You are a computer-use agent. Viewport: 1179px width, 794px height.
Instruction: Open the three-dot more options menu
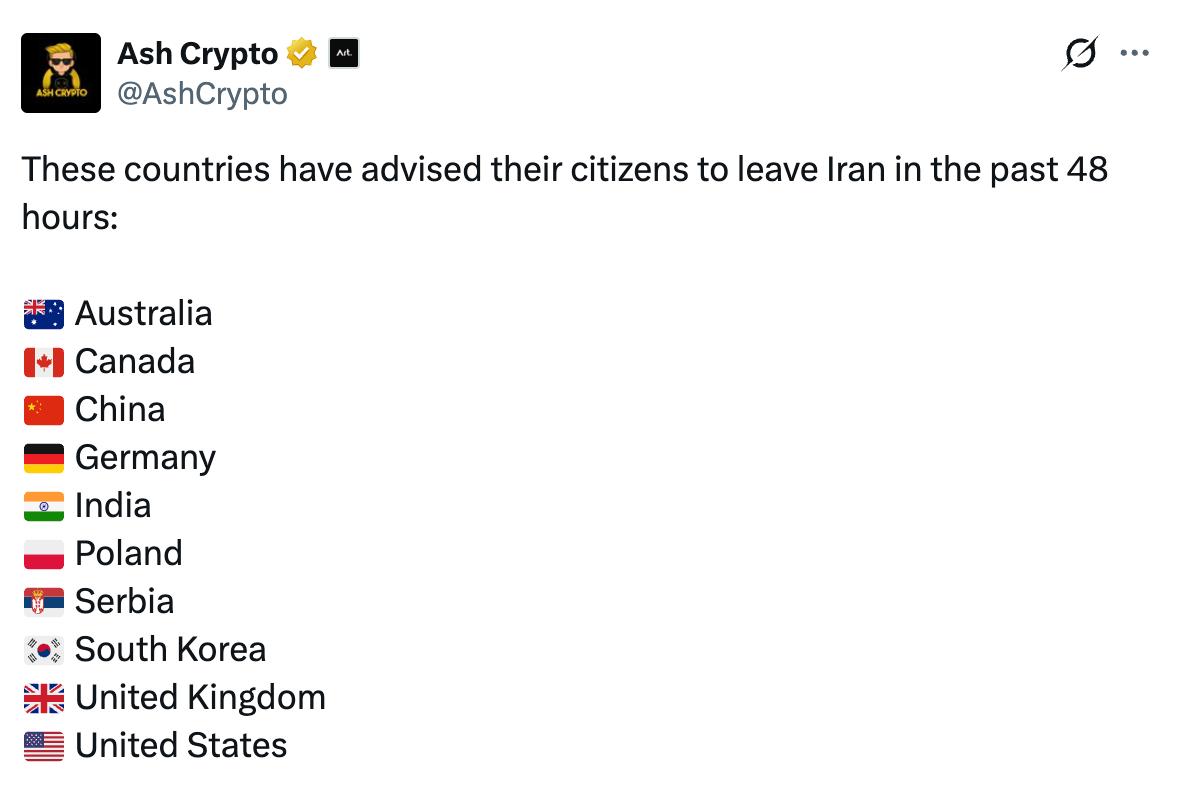tap(1135, 53)
